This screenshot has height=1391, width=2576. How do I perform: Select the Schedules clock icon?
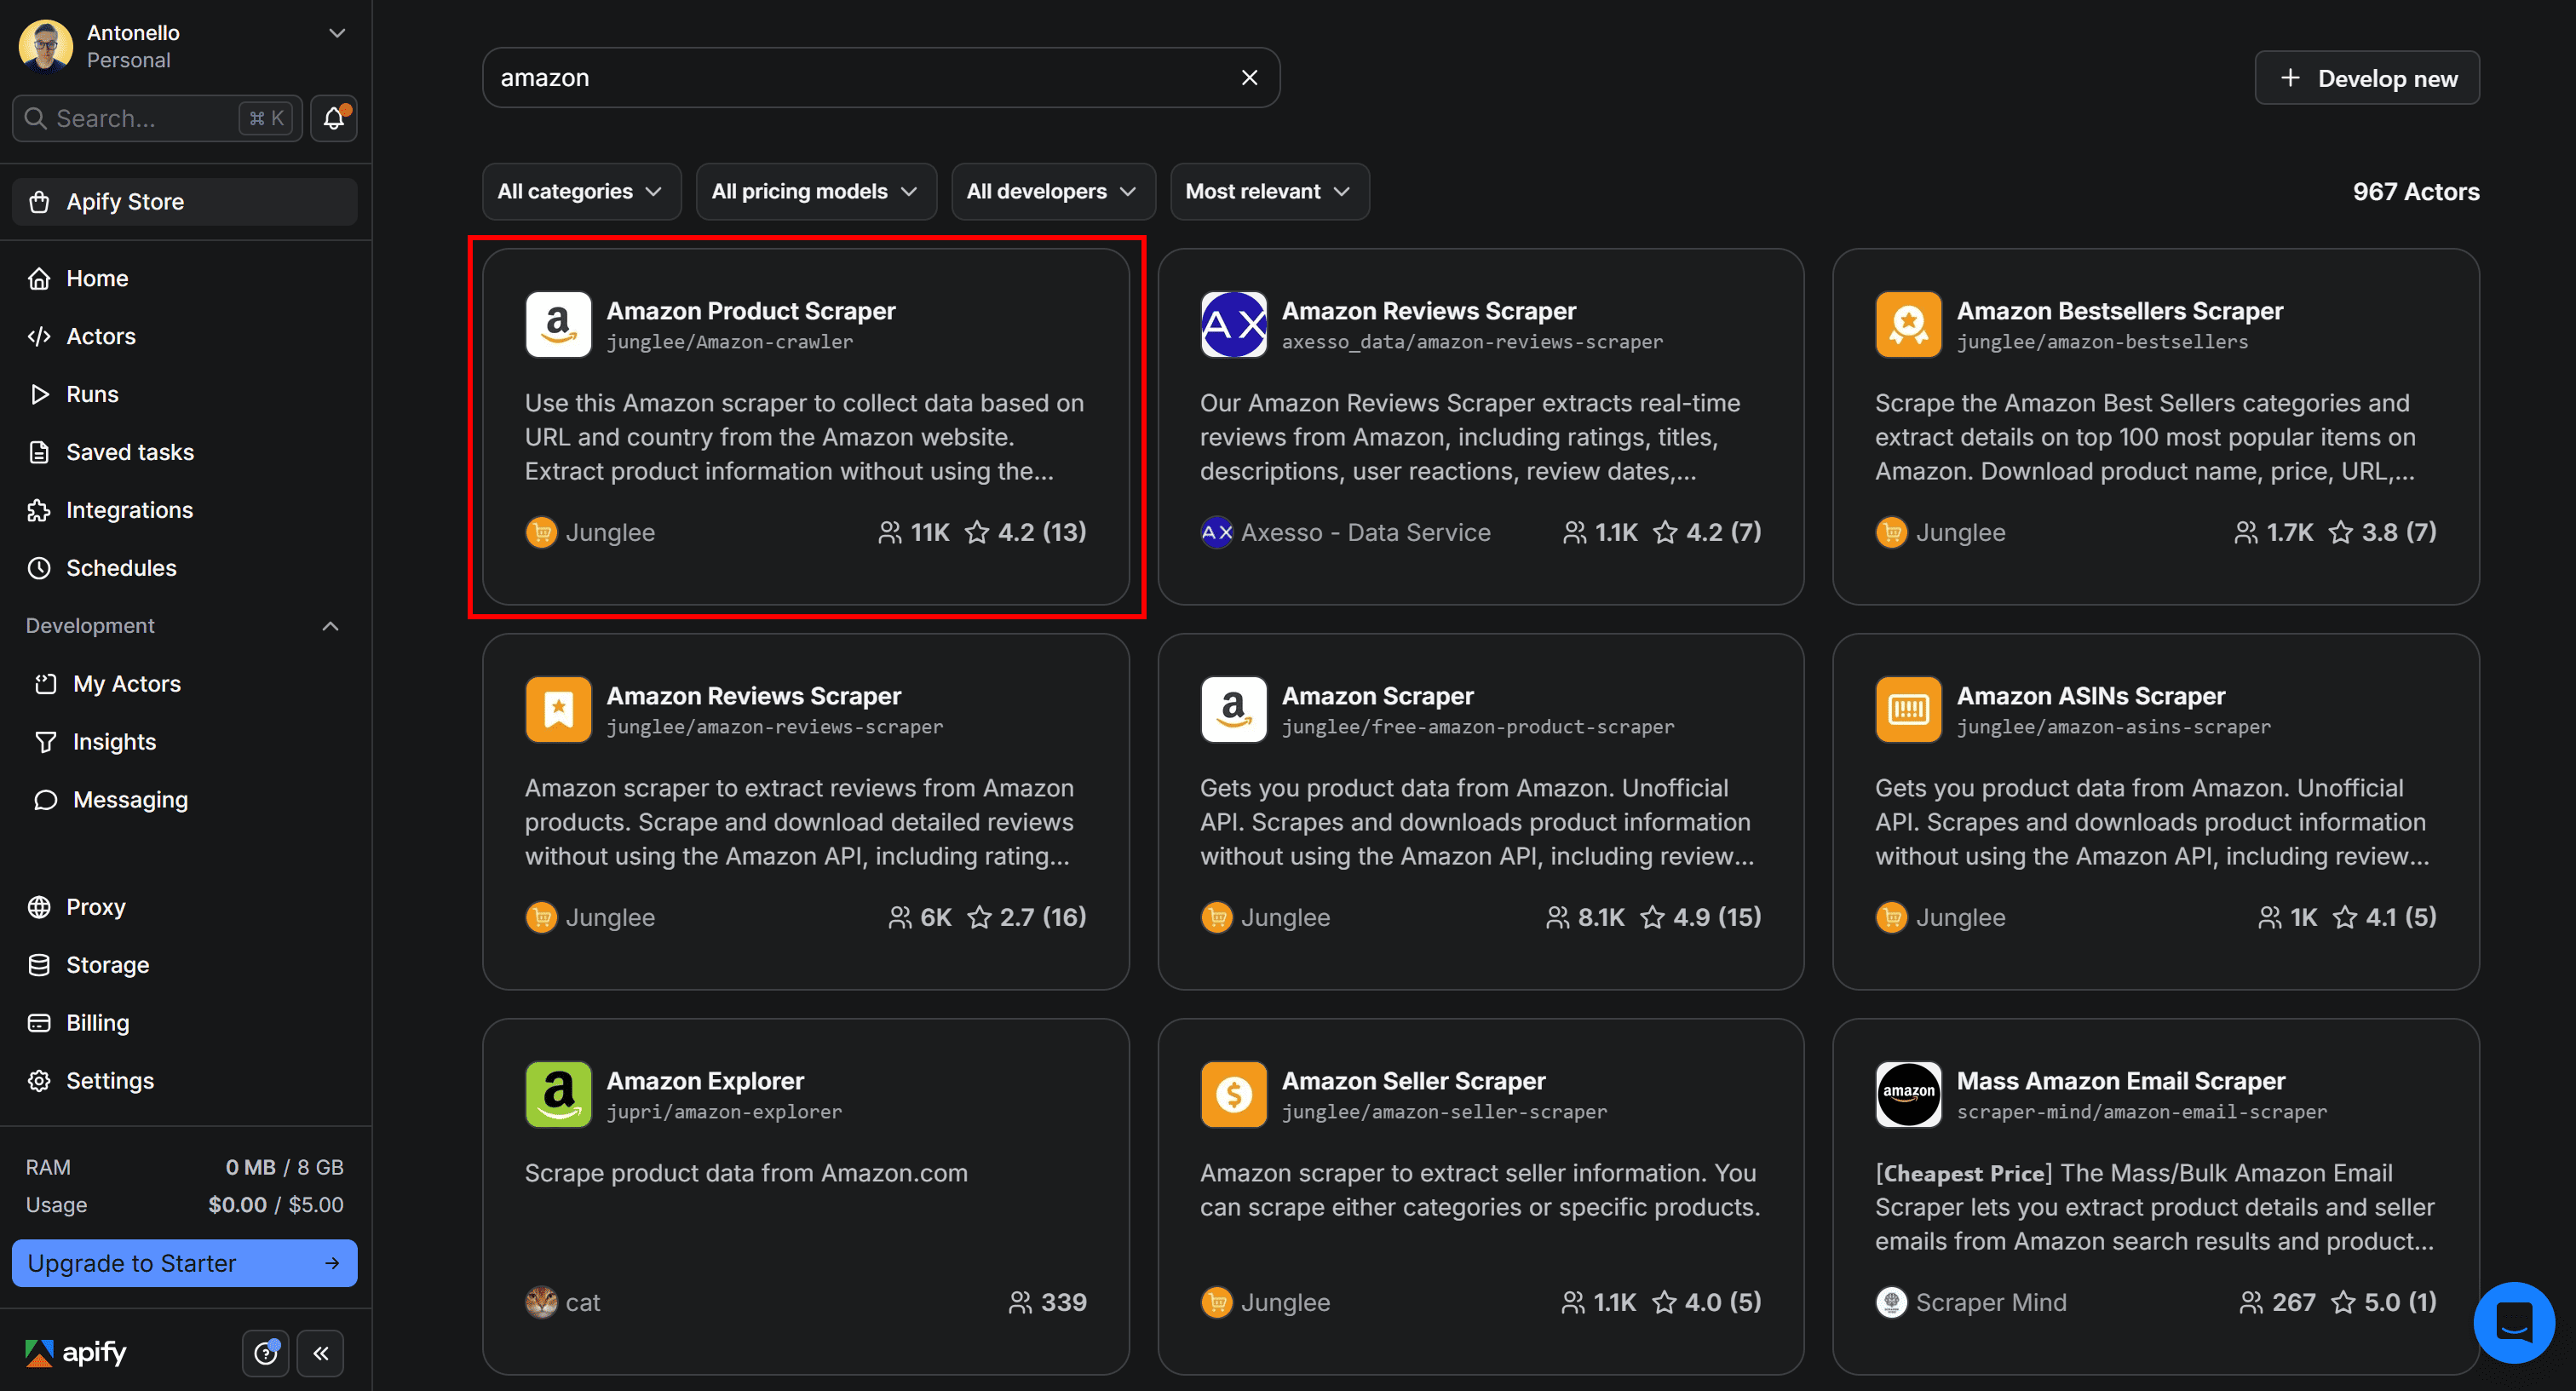click(x=40, y=567)
